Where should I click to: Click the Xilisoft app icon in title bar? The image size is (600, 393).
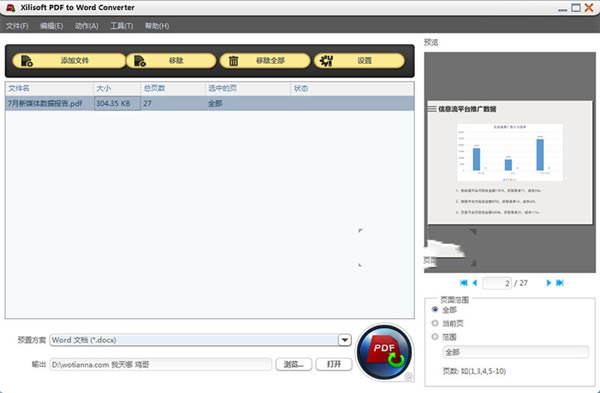(11, 8)
